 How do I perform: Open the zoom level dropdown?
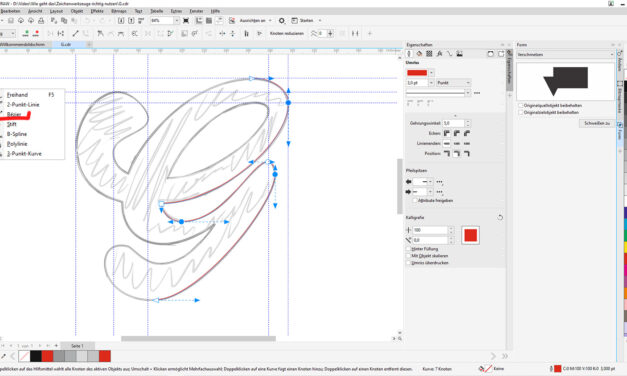tap(176, 20)
